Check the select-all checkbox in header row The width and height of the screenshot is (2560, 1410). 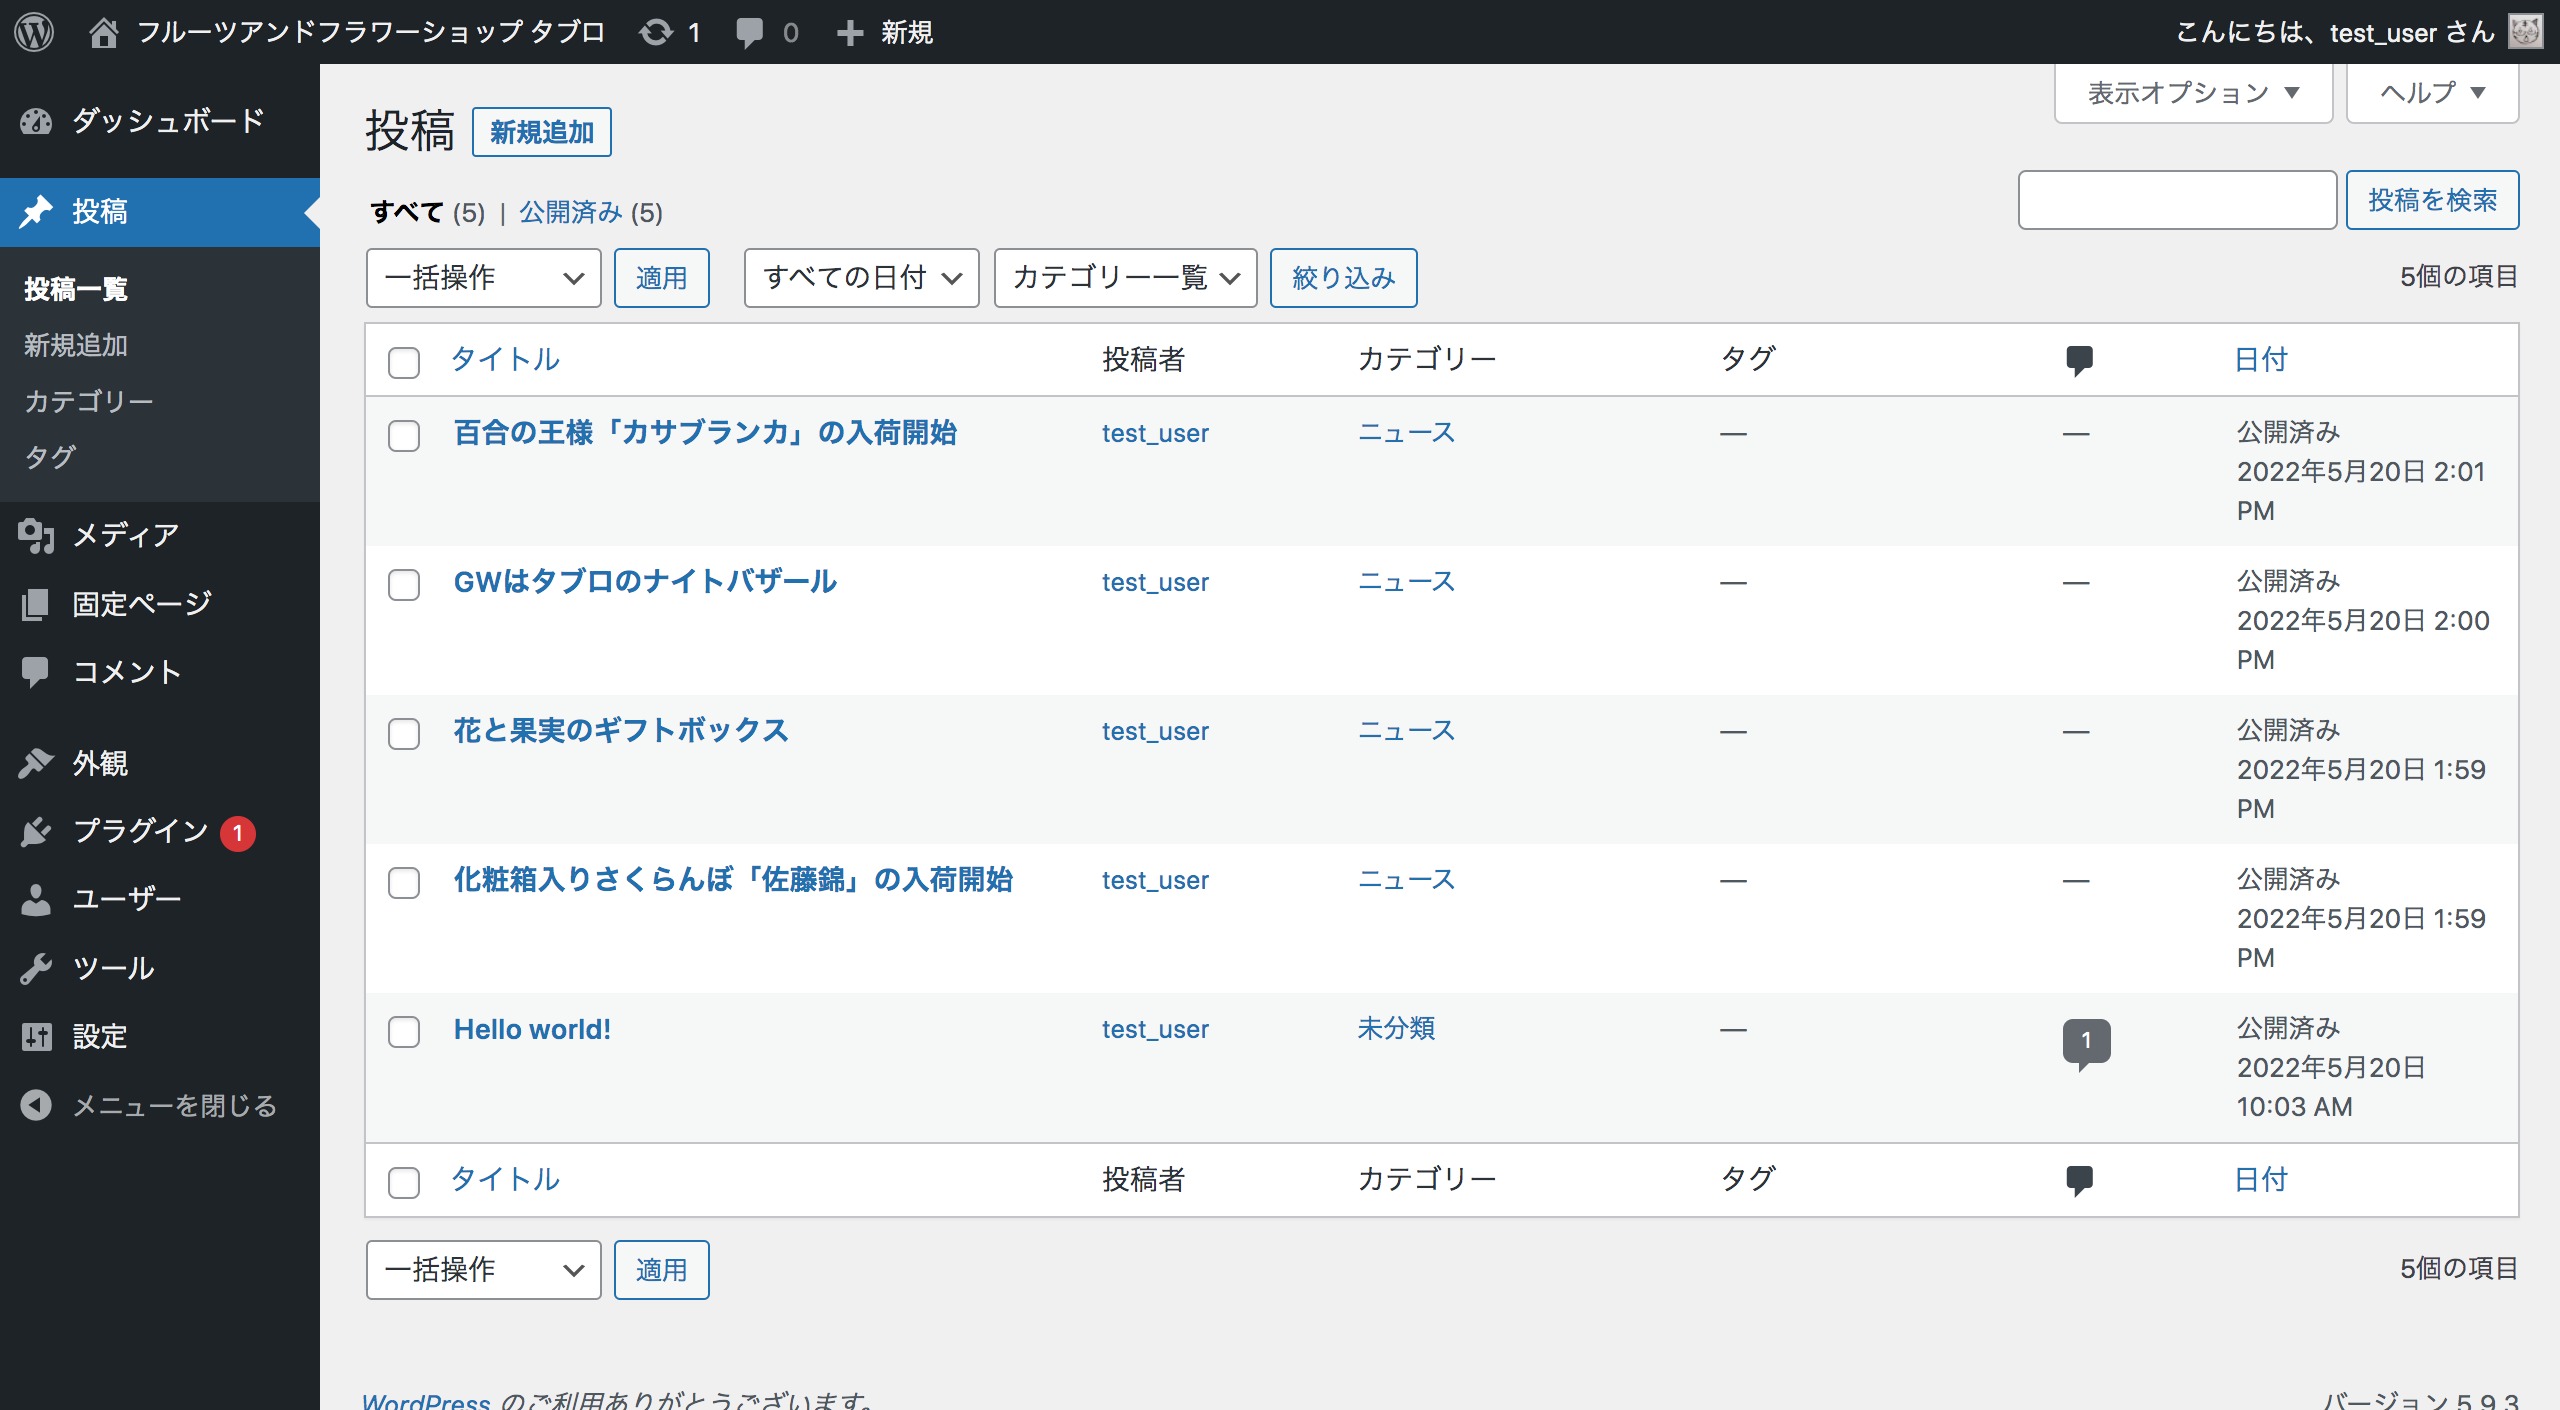[x=404, y=362]
